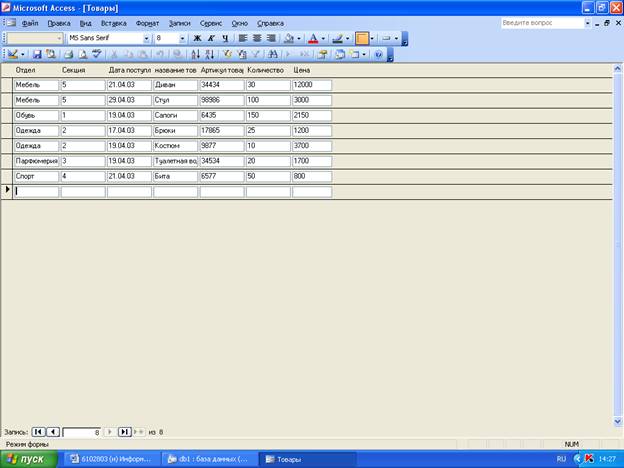Jump to the last record
This screenshot has height=468, width=624.
(124, 432)
